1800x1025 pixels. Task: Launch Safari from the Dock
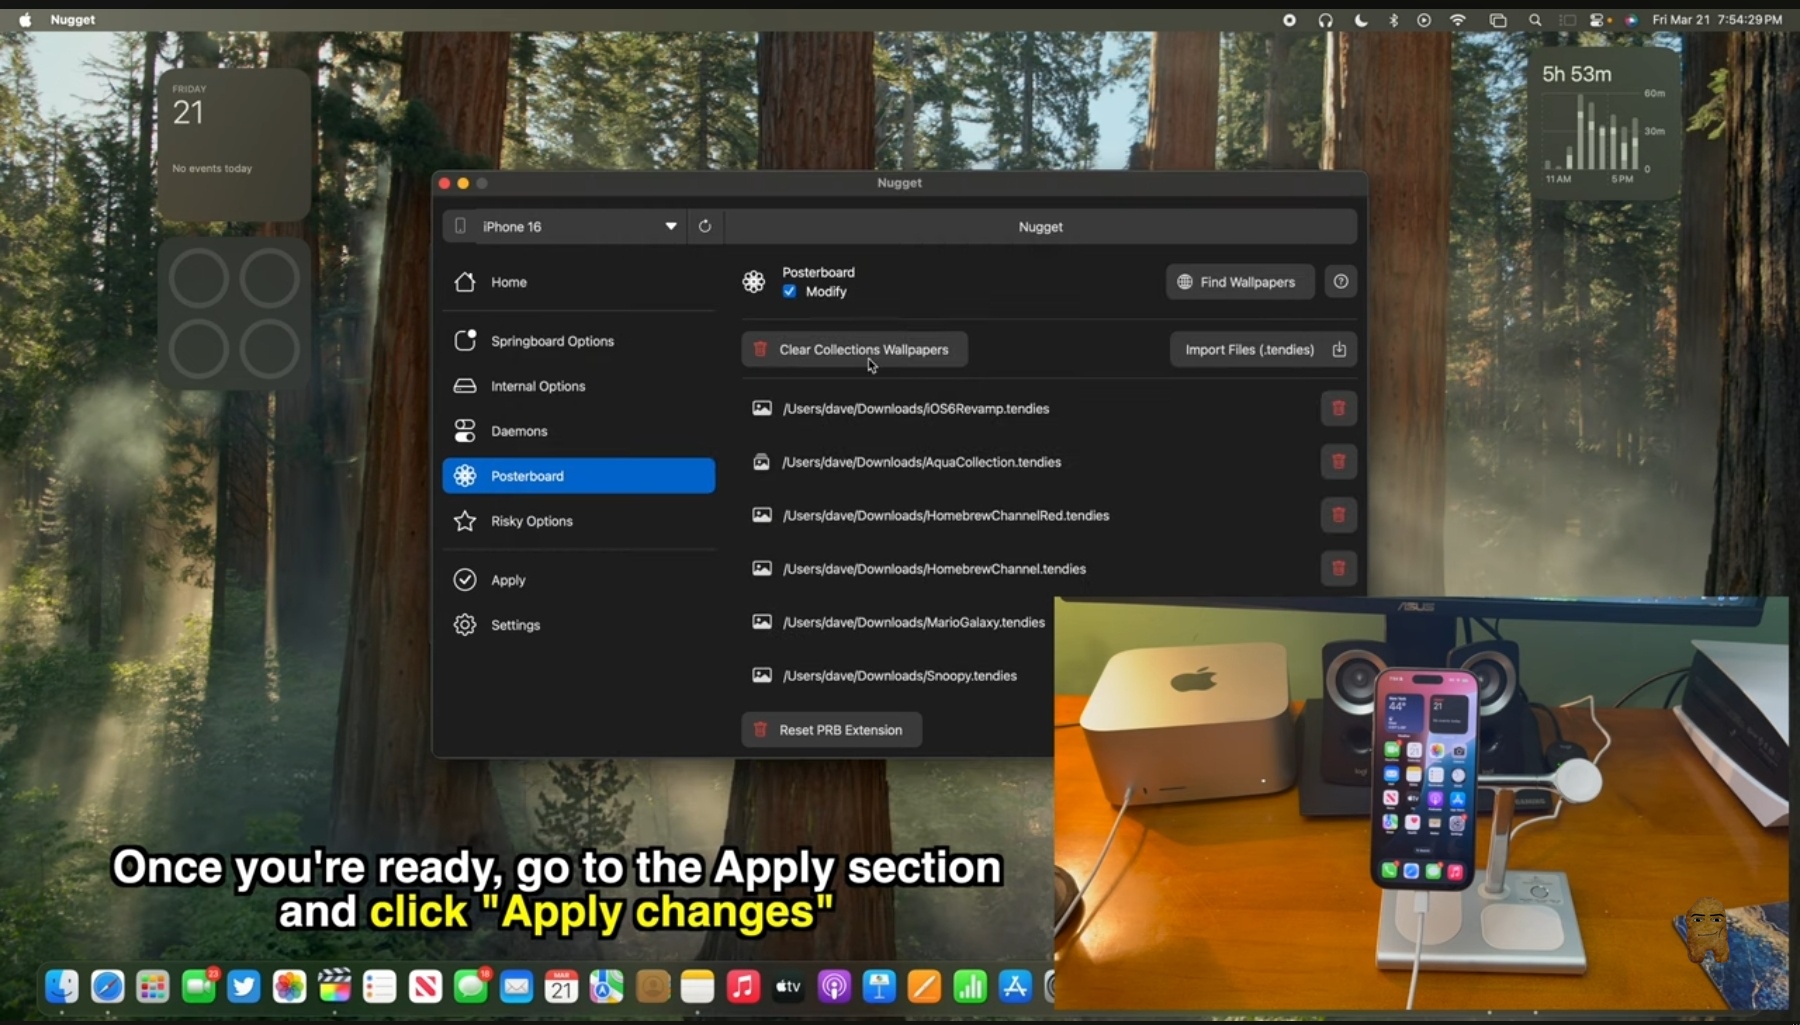tap(108, 987)
